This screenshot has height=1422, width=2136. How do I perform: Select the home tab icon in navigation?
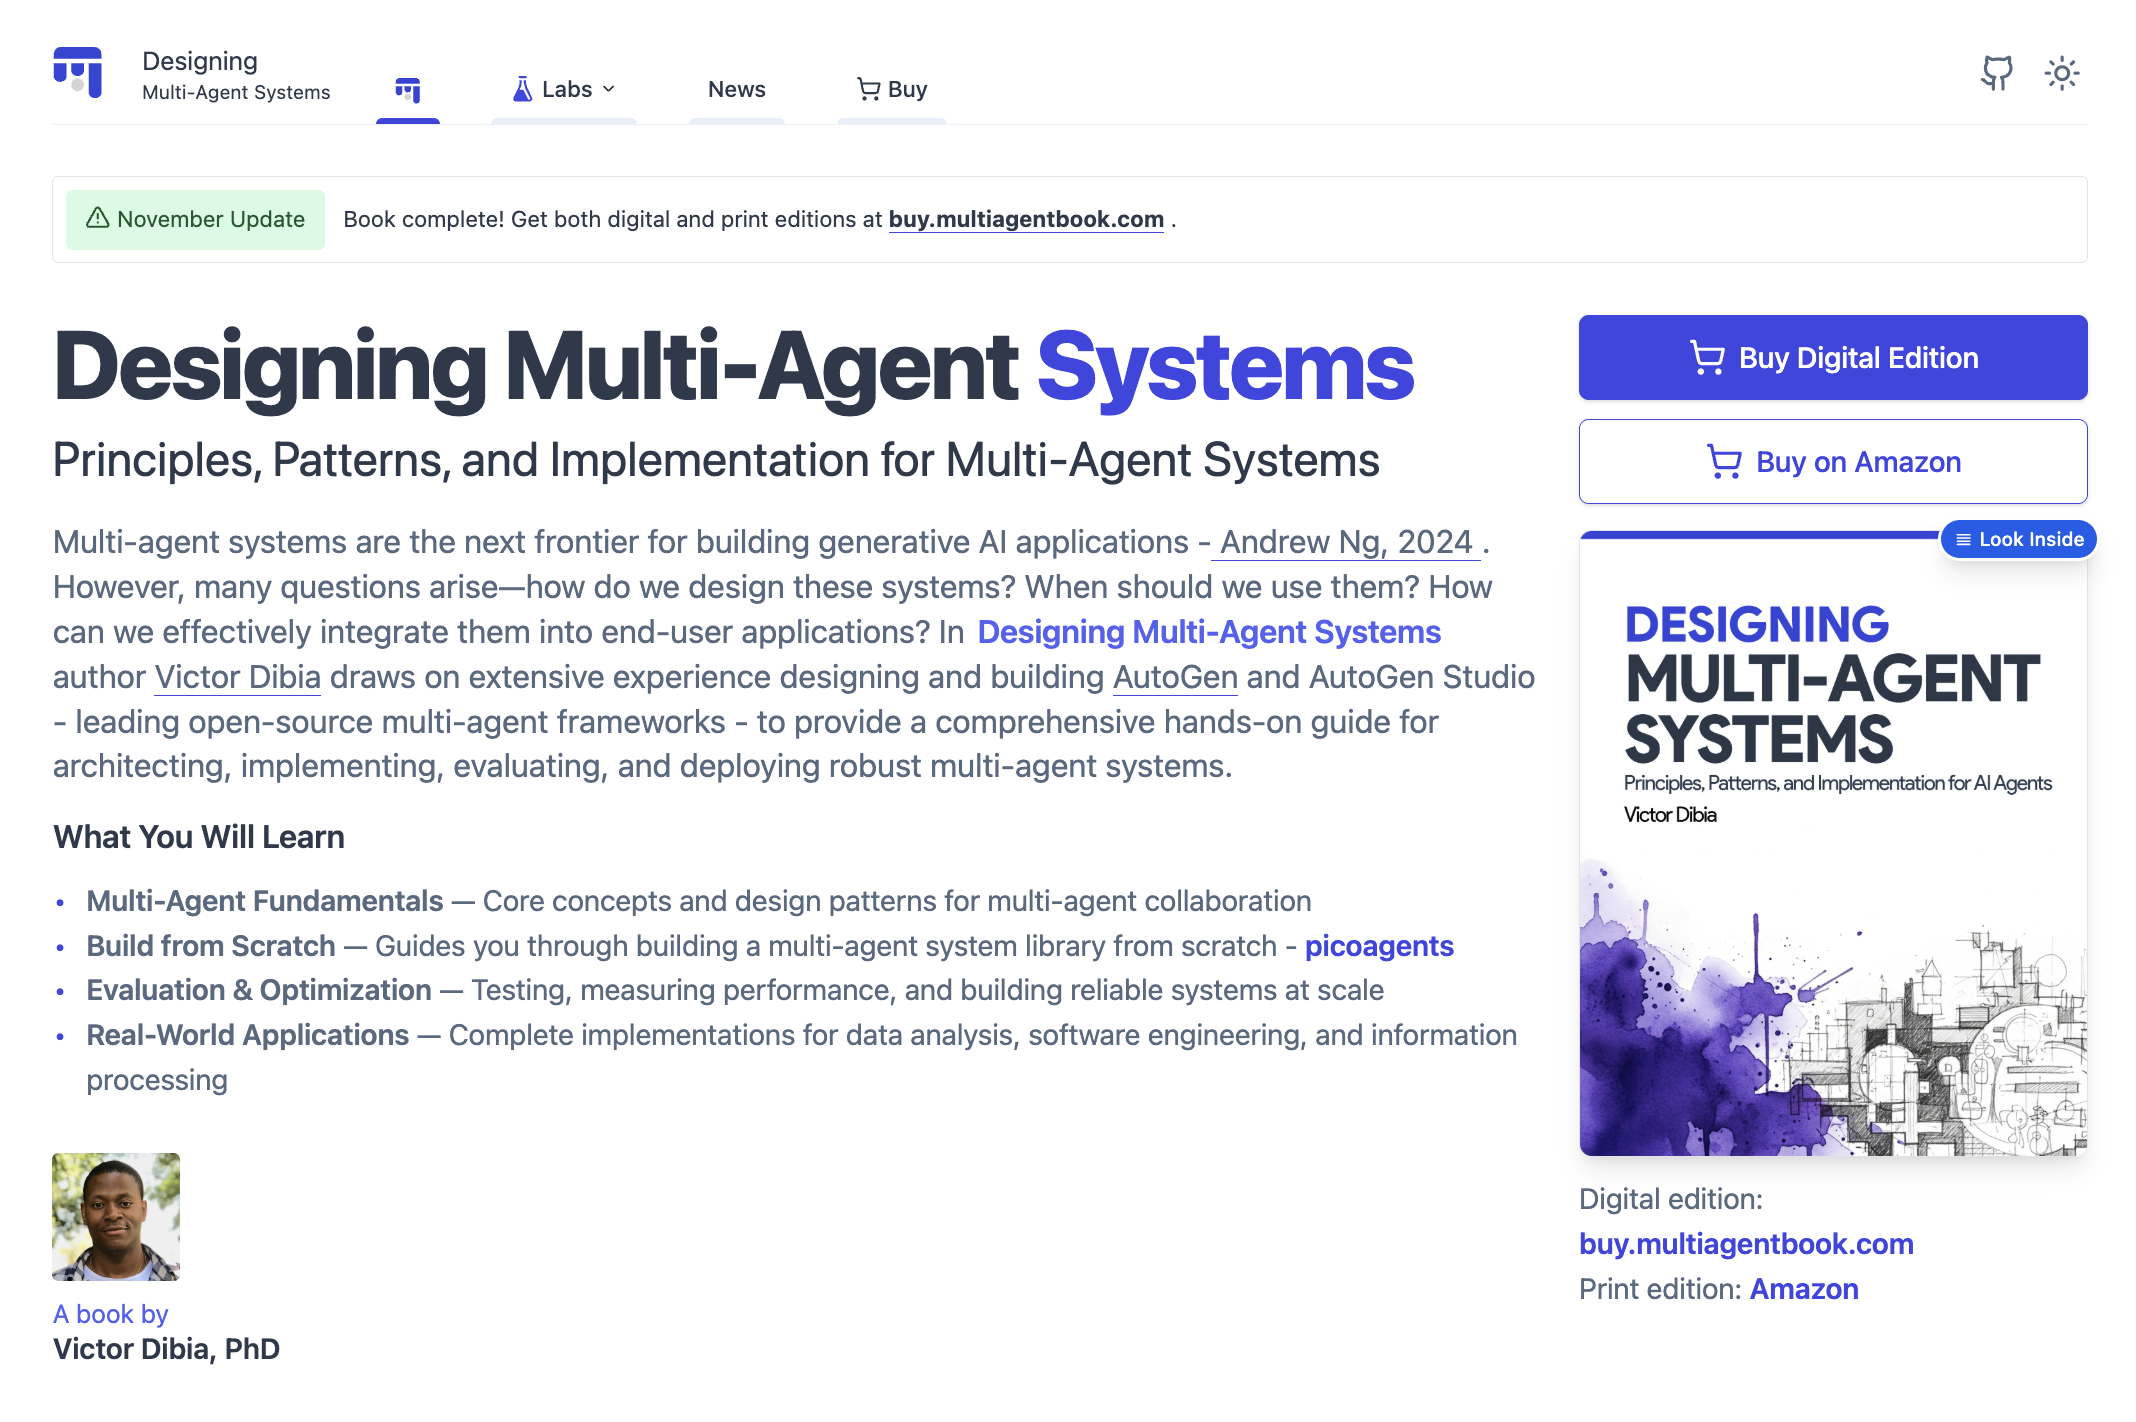[x=408, y=90]
